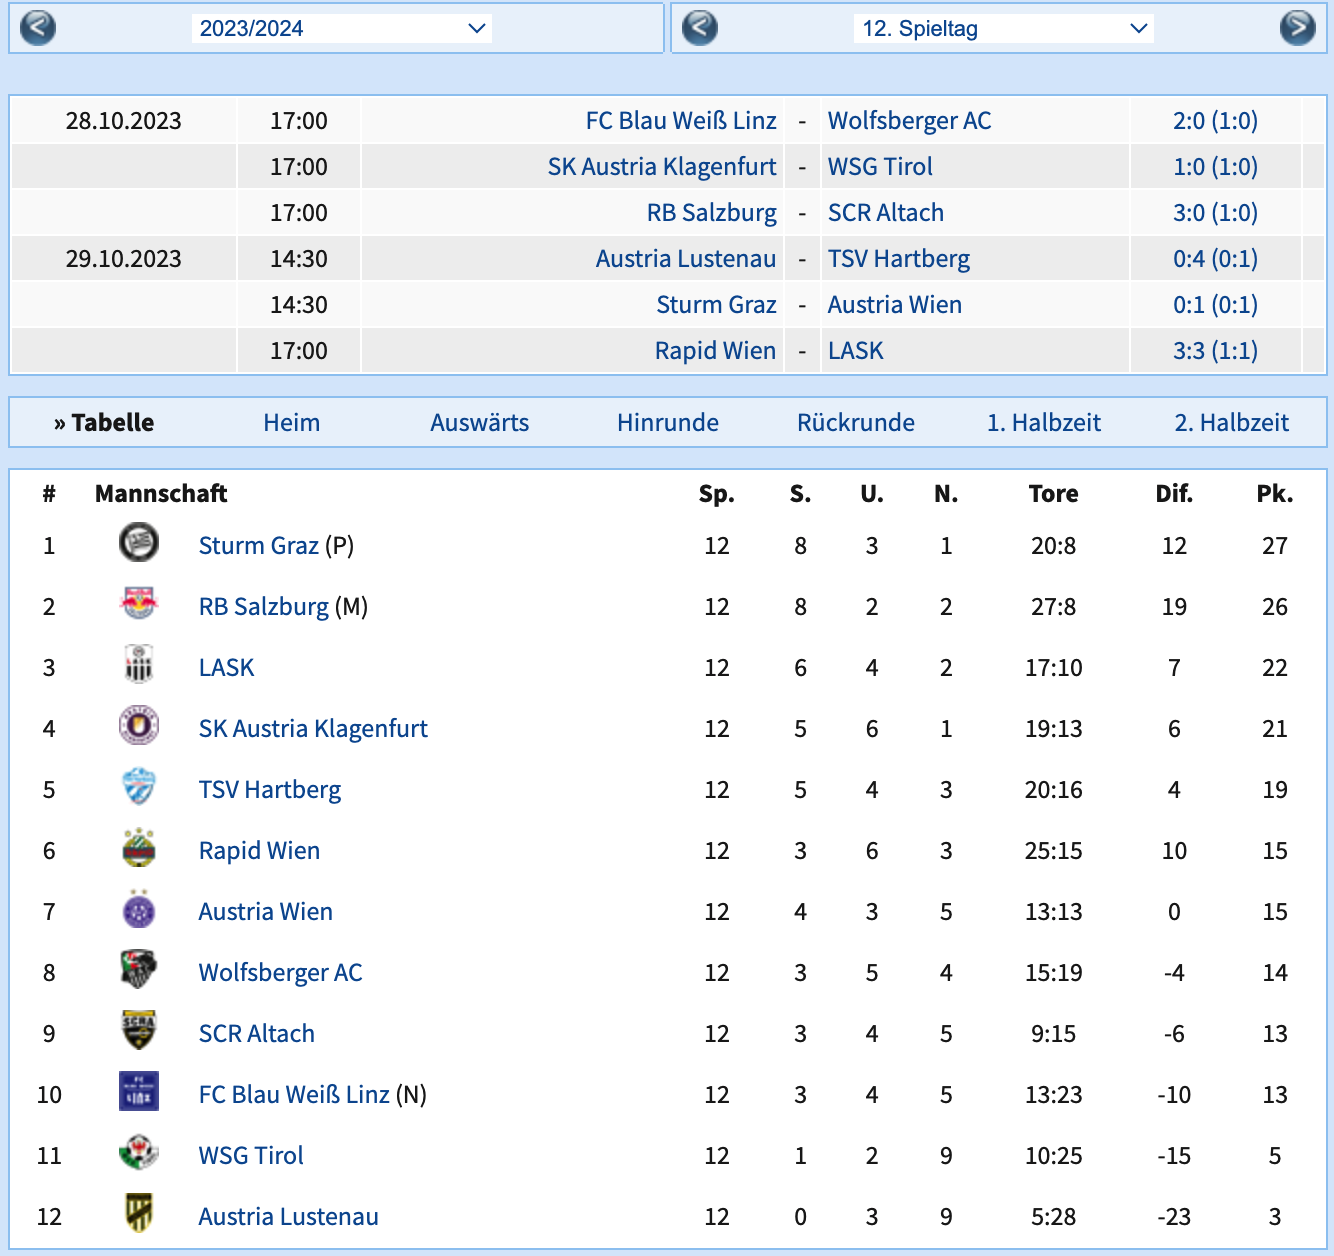Open Austria Lustenau in fixtures list

pos(686,259)
